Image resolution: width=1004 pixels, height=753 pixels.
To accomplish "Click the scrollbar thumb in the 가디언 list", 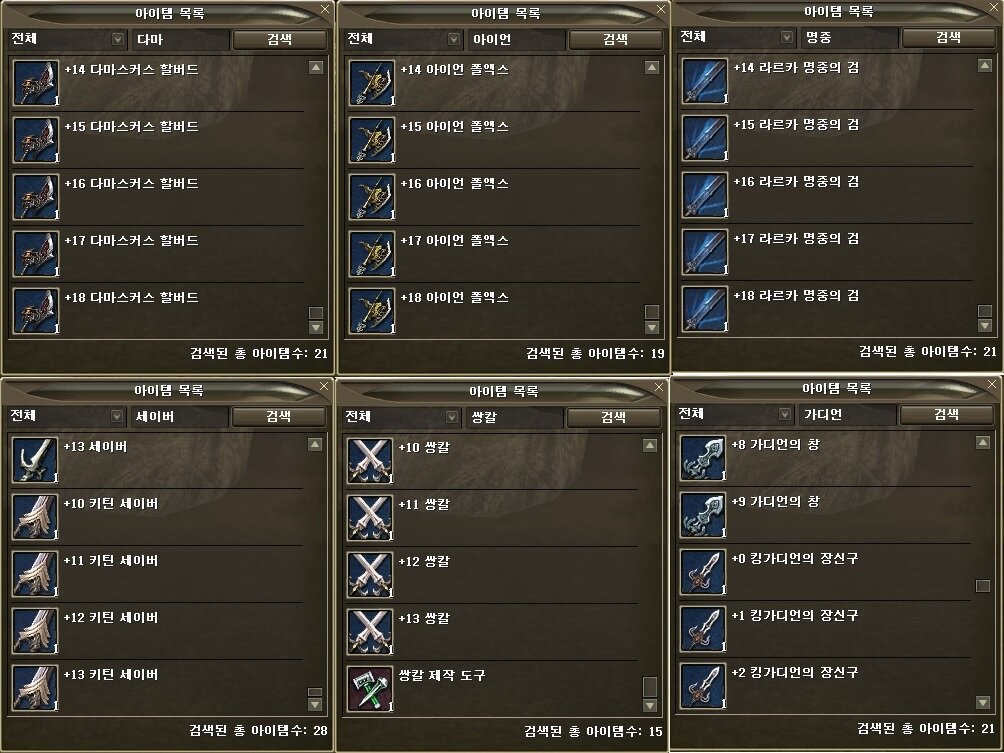I will [983, 586].
